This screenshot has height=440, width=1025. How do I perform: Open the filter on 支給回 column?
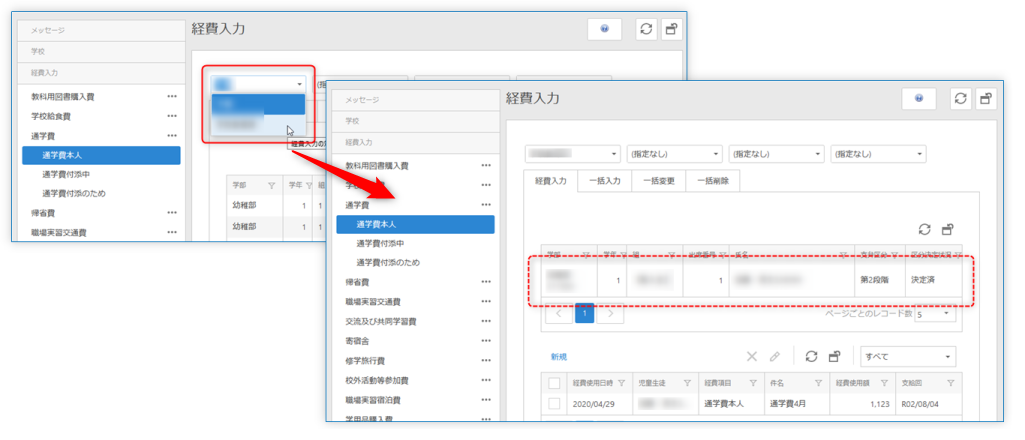950,383
